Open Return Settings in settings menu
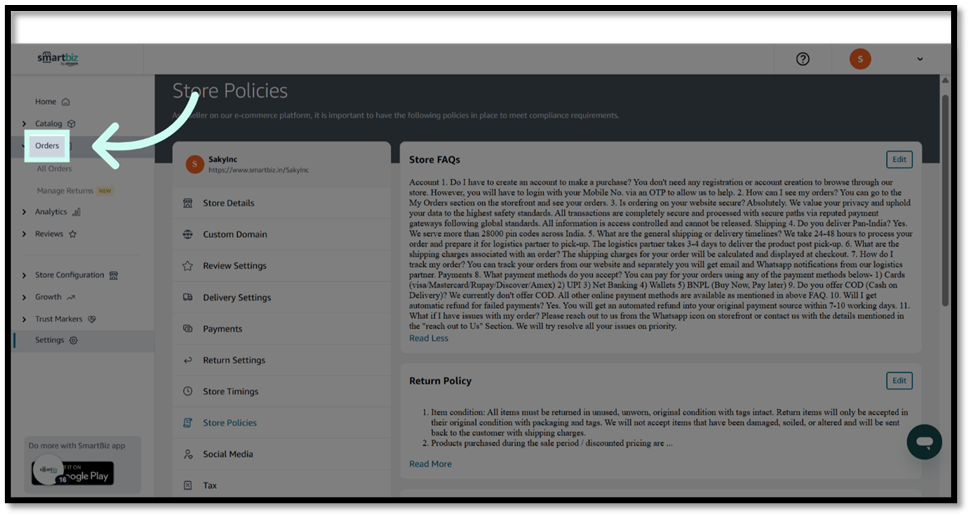The image size is (970, 516). [233, 360]
